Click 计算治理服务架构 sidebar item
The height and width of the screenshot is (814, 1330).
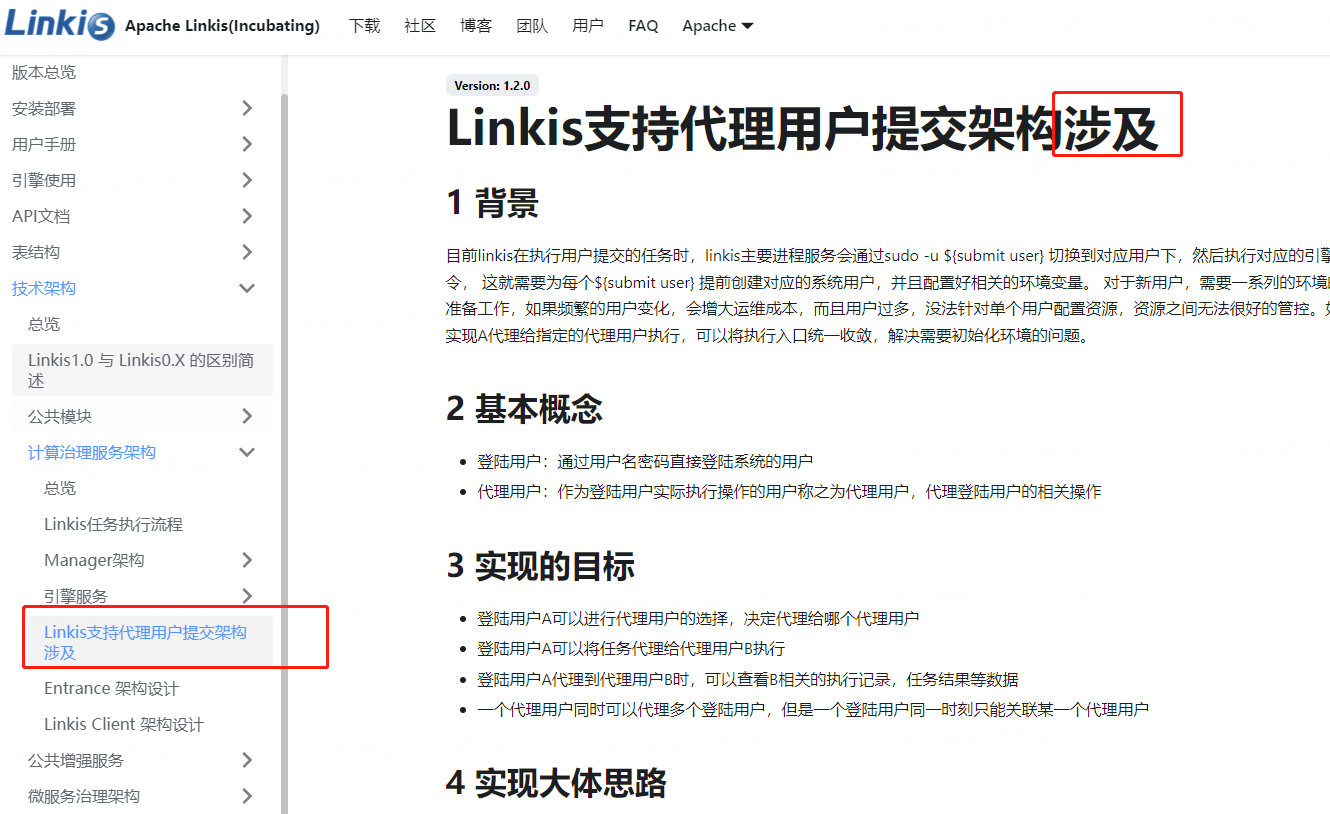point(92,452)
